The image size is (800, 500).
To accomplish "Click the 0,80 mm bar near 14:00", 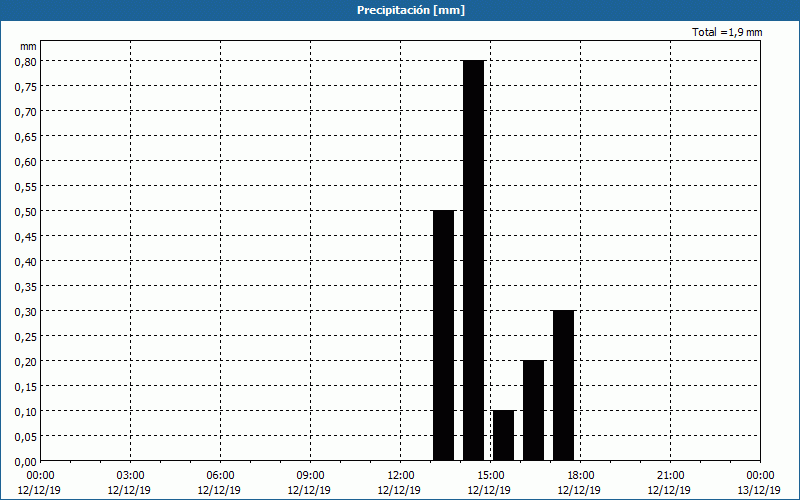I will click(473, 260).
